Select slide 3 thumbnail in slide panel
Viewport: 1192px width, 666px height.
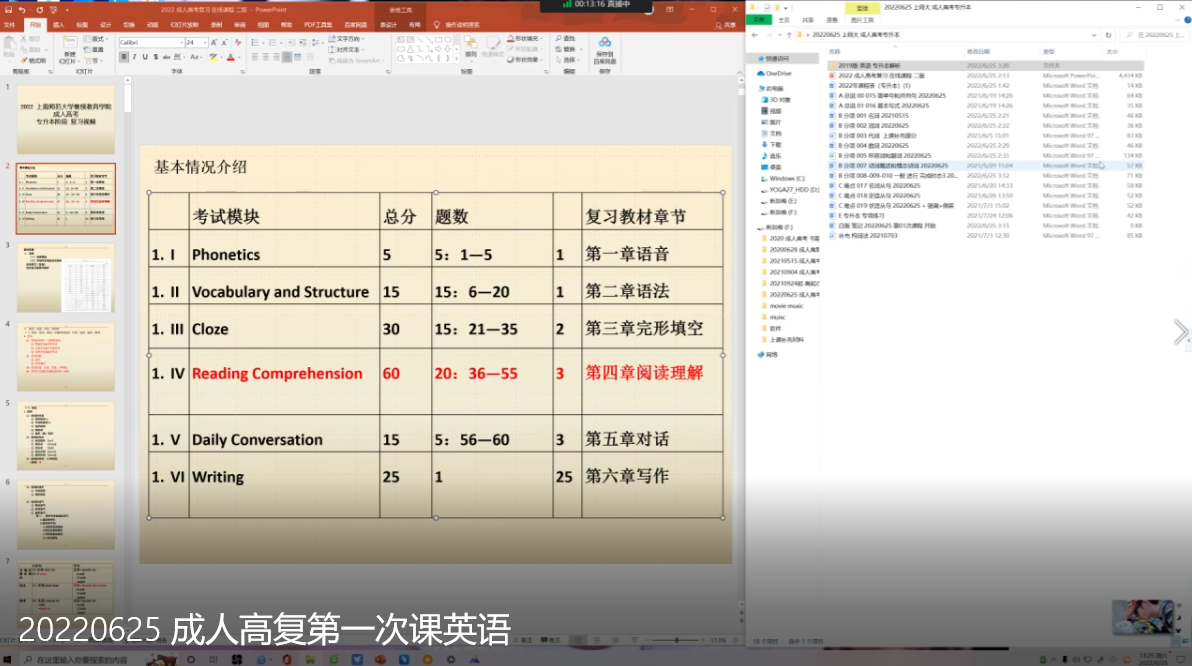point(66,277)
